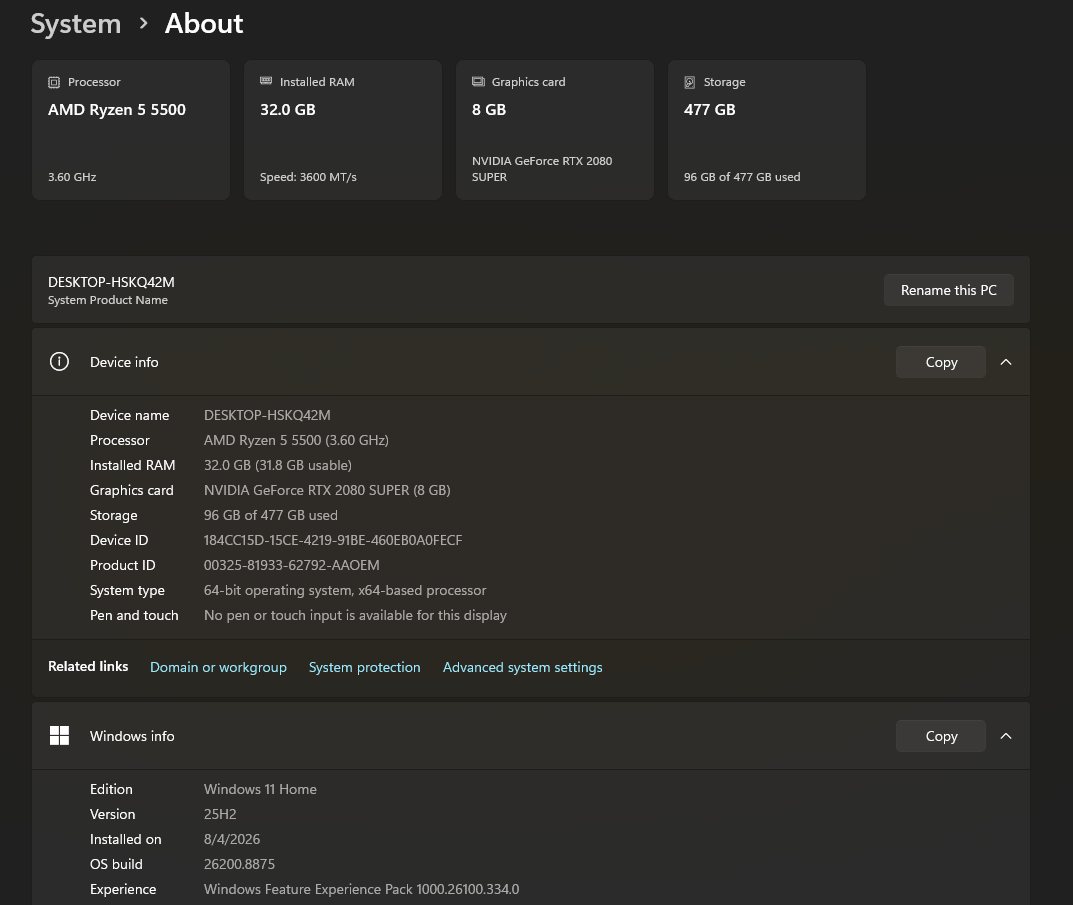Click the Storage drive icon
This screenshot has width=1073, height=905.
[690, 82]
